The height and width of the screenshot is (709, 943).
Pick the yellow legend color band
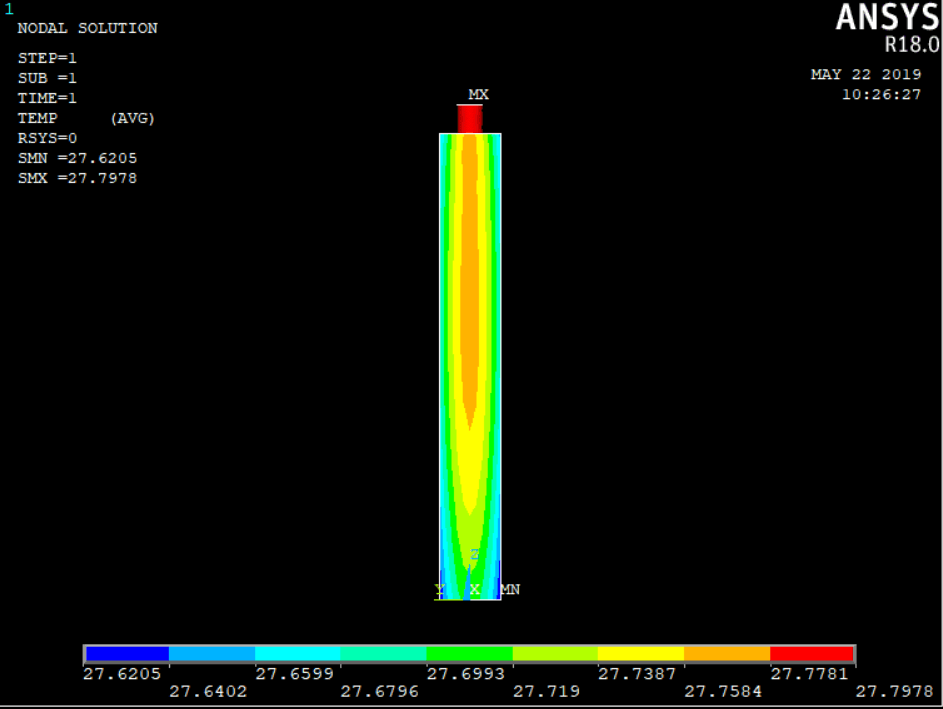(640, 654)
